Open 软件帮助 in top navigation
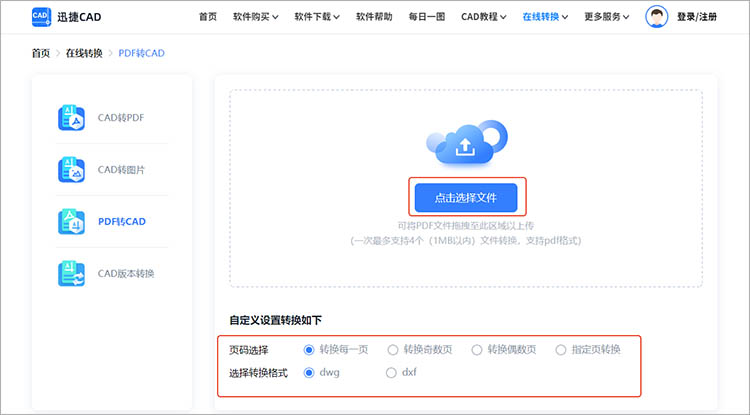 pyautogui.click(x=374, y=17)
